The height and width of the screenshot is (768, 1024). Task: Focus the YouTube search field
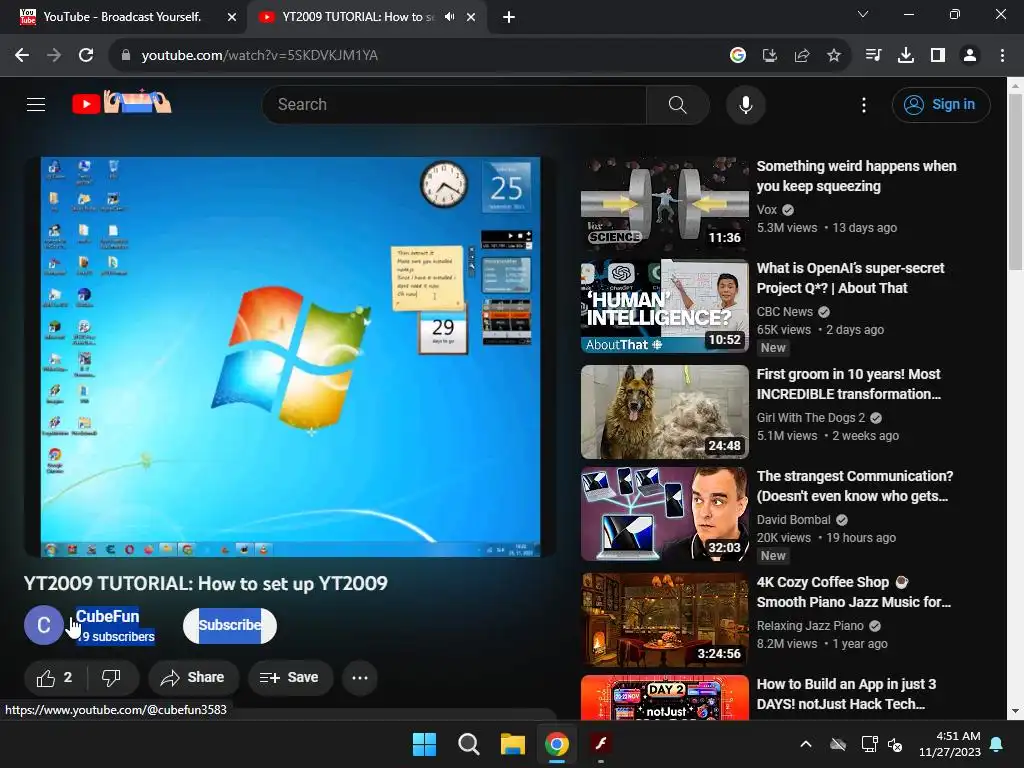455,104
